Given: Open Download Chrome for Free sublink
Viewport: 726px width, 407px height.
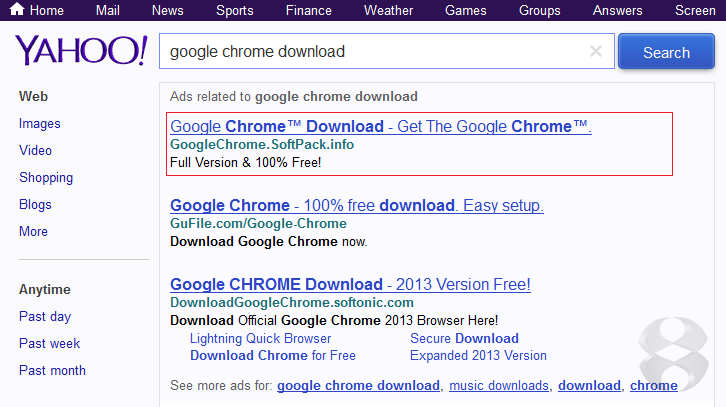Looking at the screenshot, I should (273, 356).
